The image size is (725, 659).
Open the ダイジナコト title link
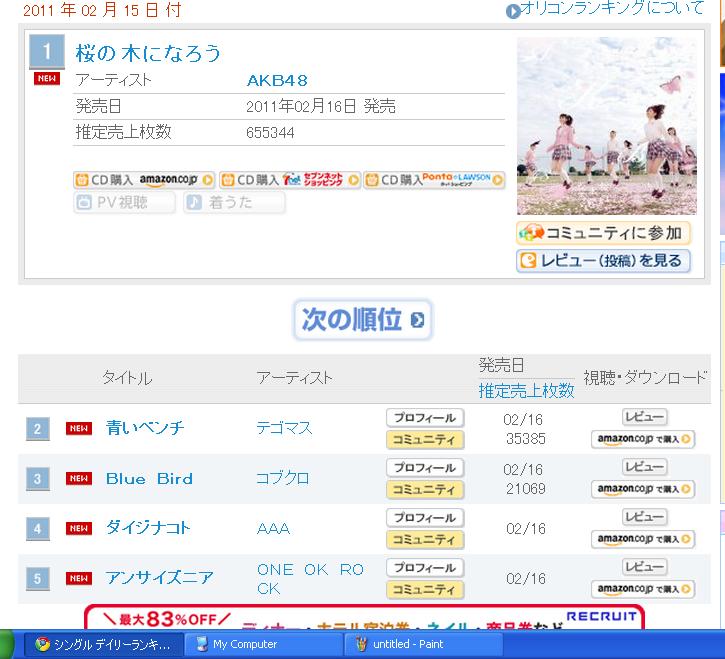coord(148,528)
